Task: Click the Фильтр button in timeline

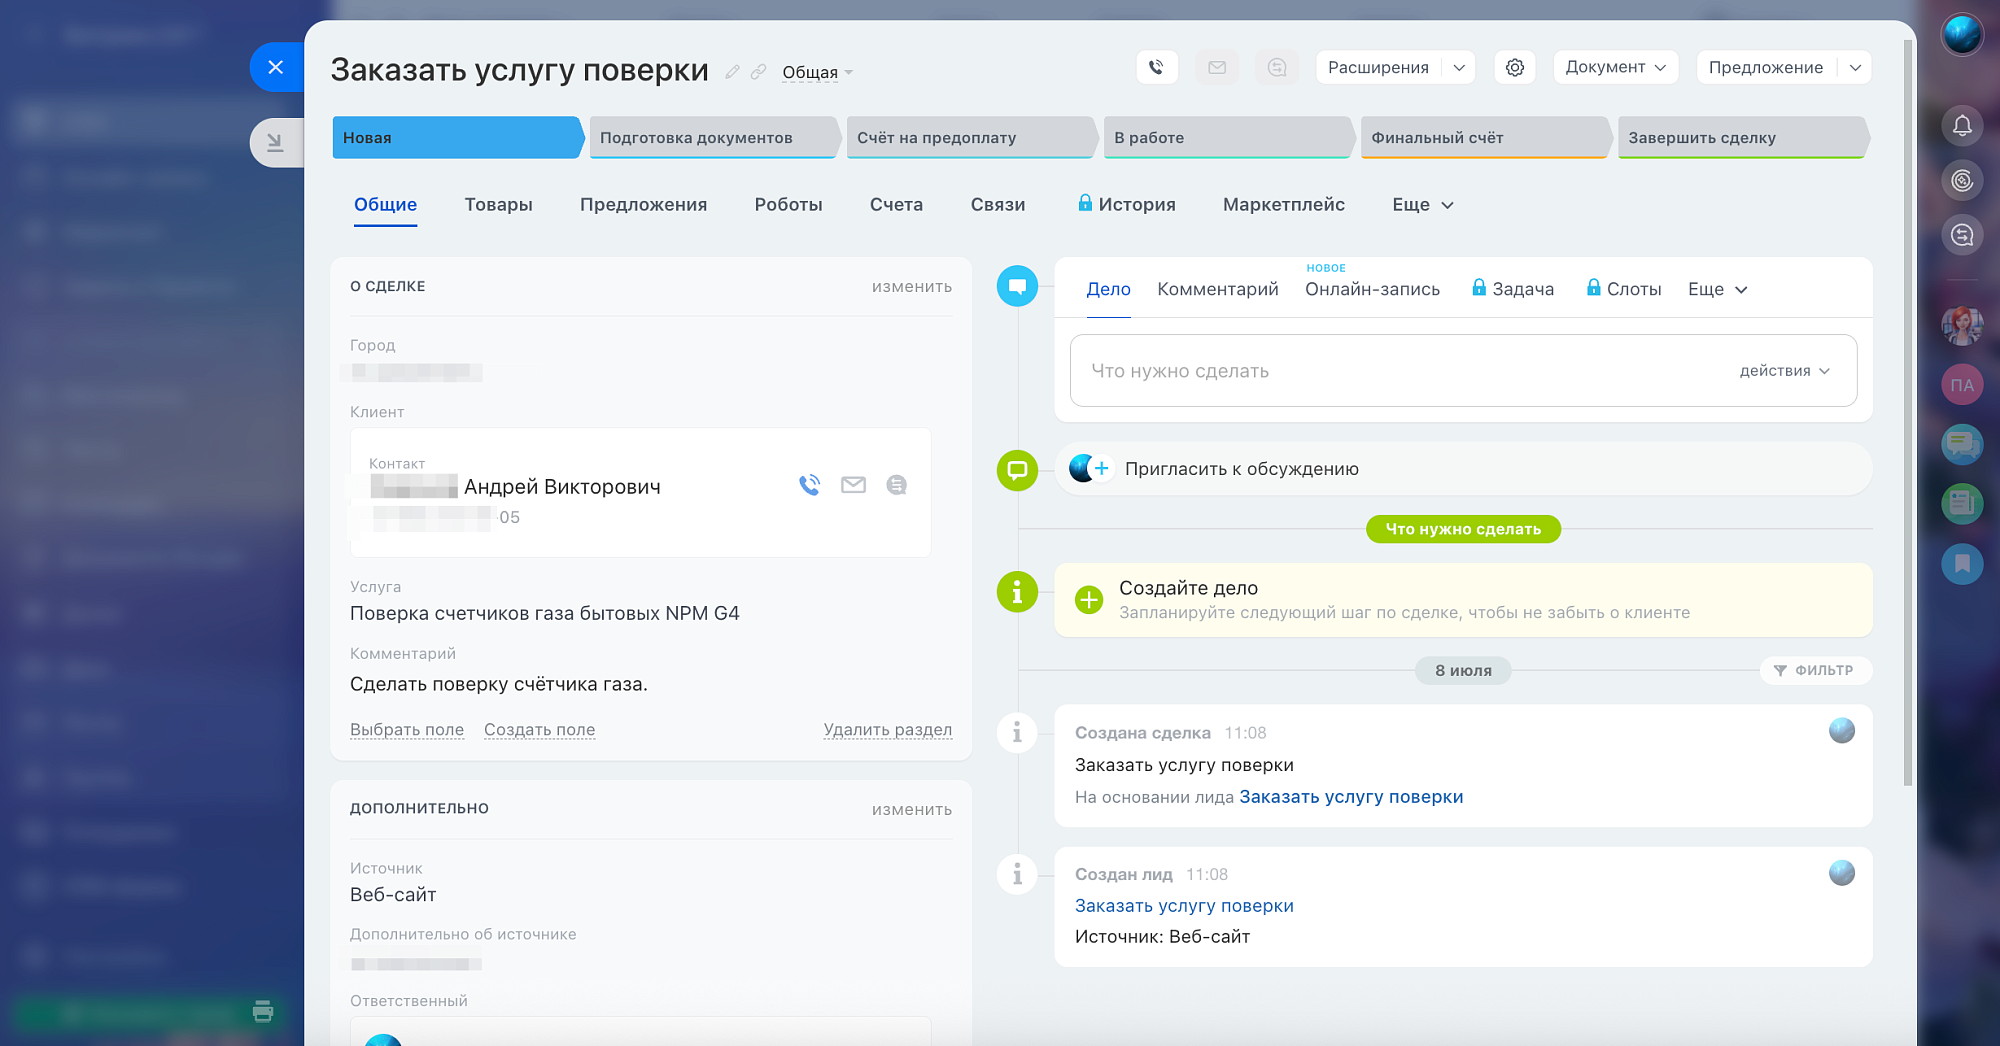Action: click(1814, 671)
